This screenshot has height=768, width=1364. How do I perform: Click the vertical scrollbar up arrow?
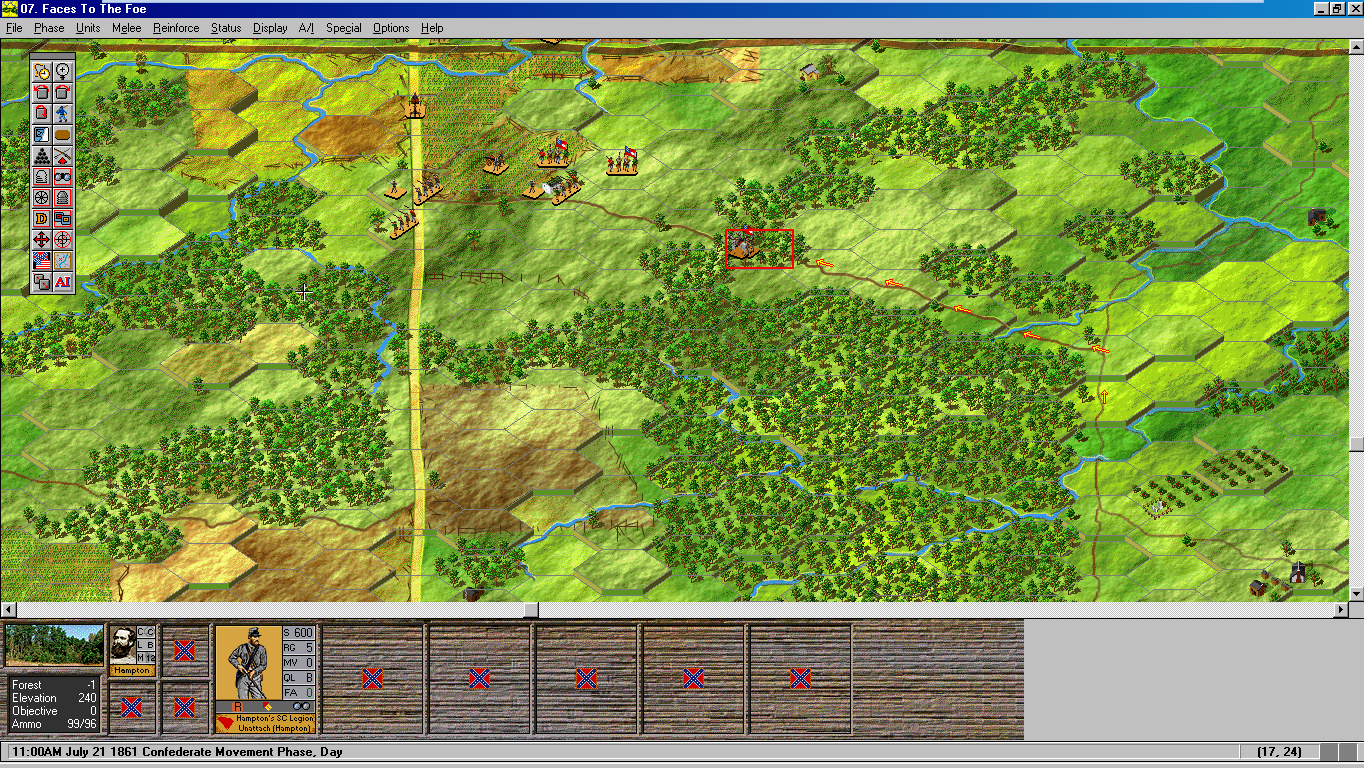(1356, 46)
